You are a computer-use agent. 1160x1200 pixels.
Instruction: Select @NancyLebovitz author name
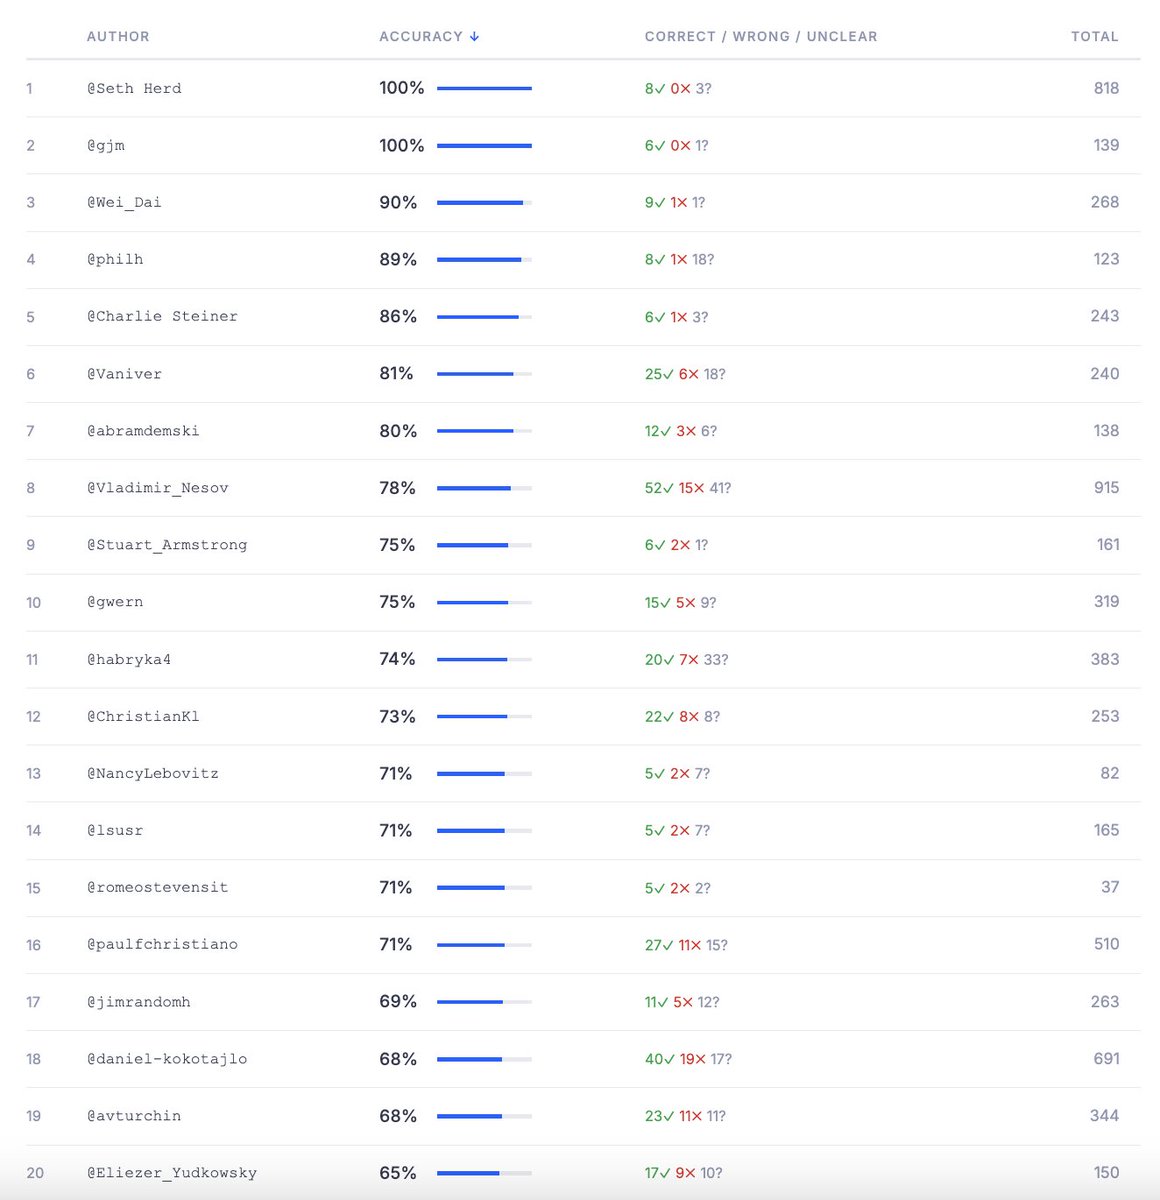click(x=153, y=773)
